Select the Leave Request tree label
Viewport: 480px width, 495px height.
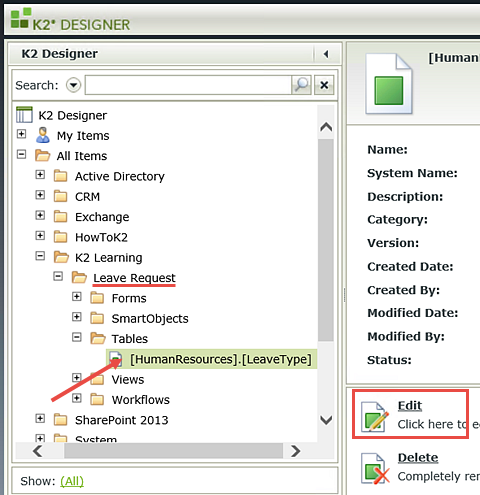tap(134, 278)
